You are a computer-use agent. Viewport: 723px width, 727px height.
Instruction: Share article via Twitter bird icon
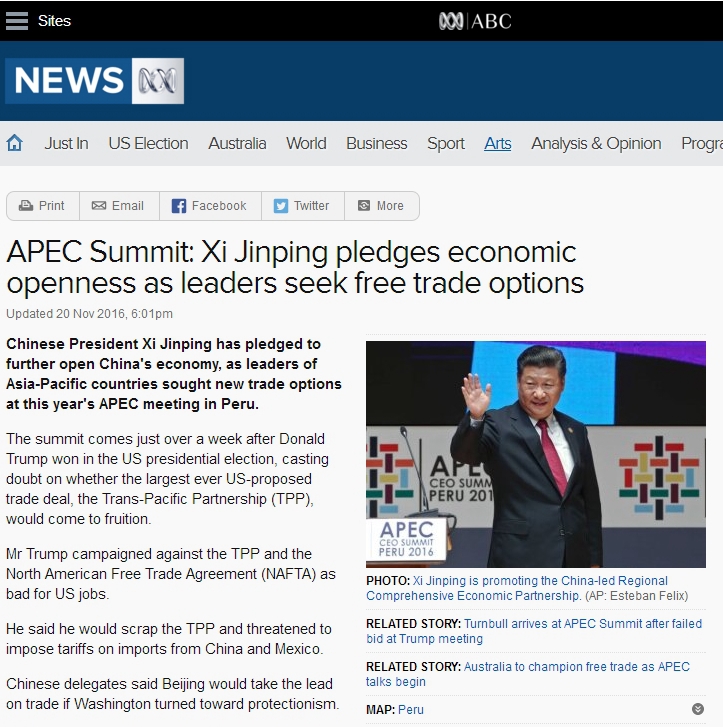[281, 206]
